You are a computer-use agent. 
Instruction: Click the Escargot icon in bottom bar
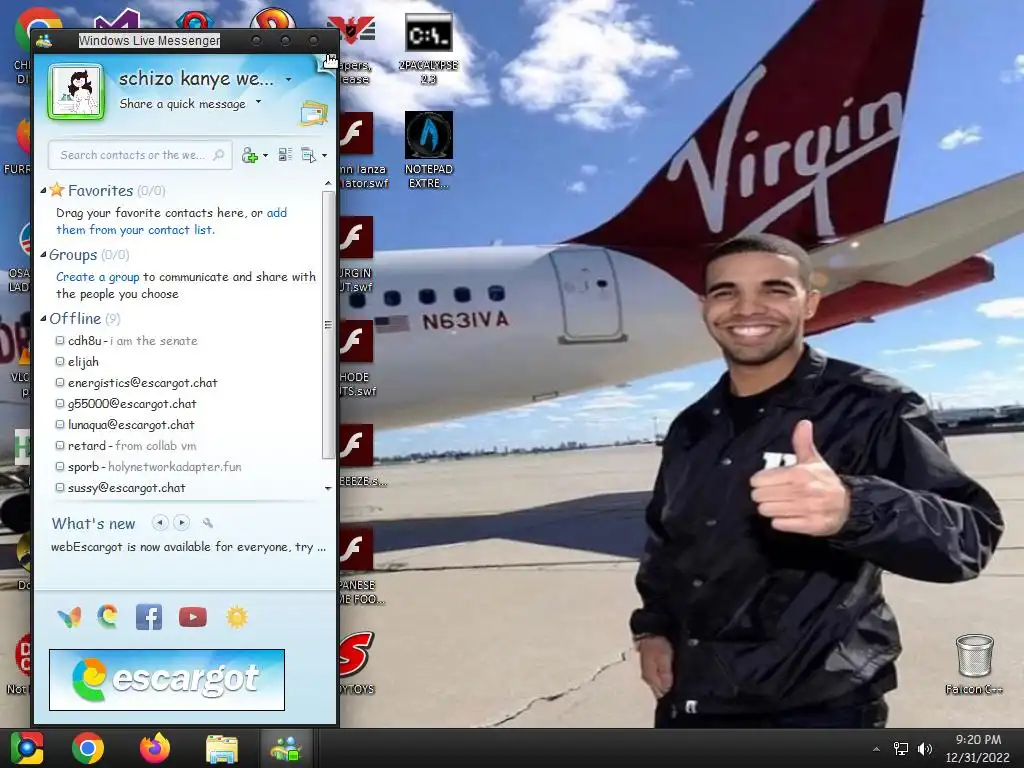pos(108,616)
